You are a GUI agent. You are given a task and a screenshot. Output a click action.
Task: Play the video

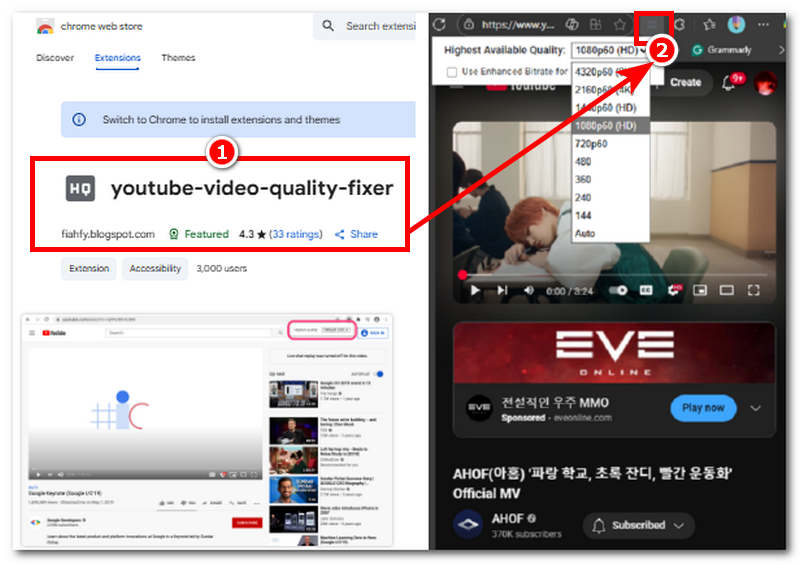[475, 290]
